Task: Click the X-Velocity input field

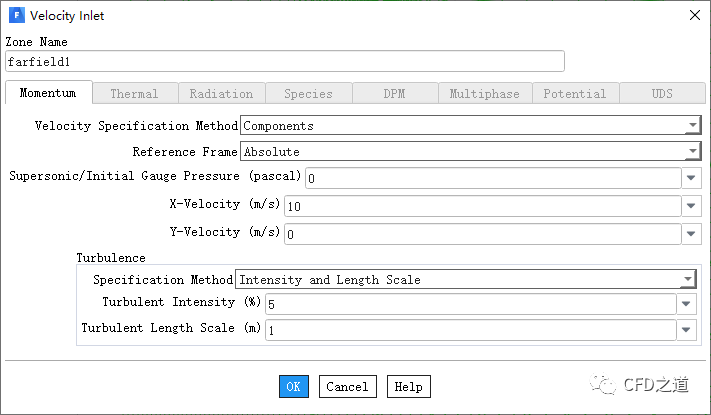Action: 482,206
